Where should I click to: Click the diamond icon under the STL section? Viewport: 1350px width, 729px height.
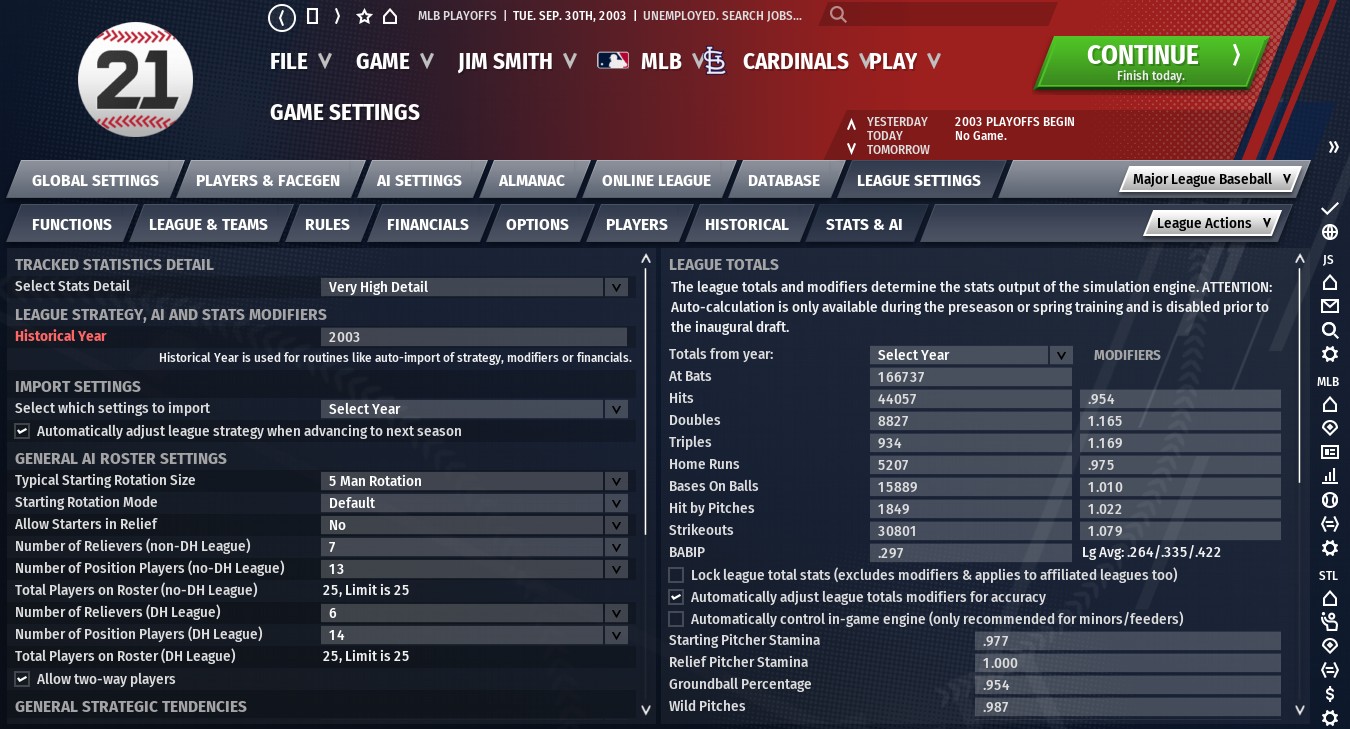point(1329,646)
